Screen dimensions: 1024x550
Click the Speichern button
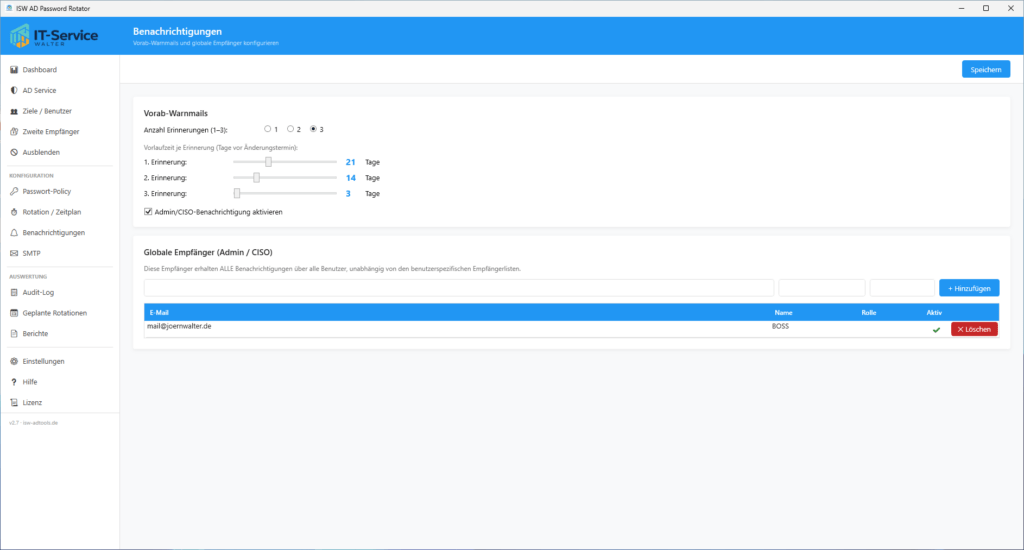click(985, 69)
